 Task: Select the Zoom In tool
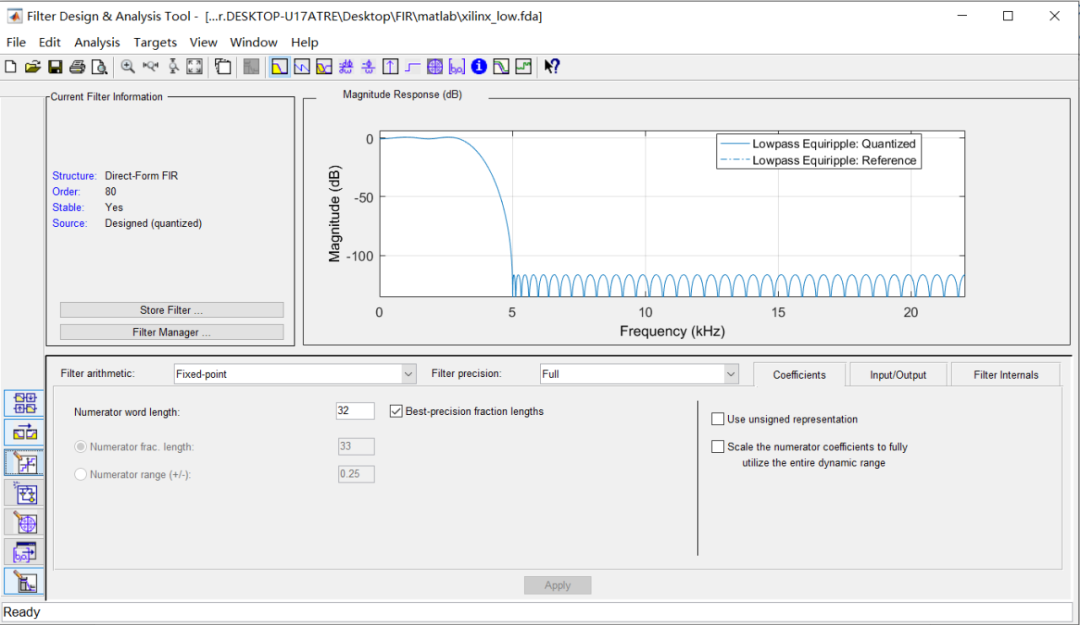tap(128, 67)
